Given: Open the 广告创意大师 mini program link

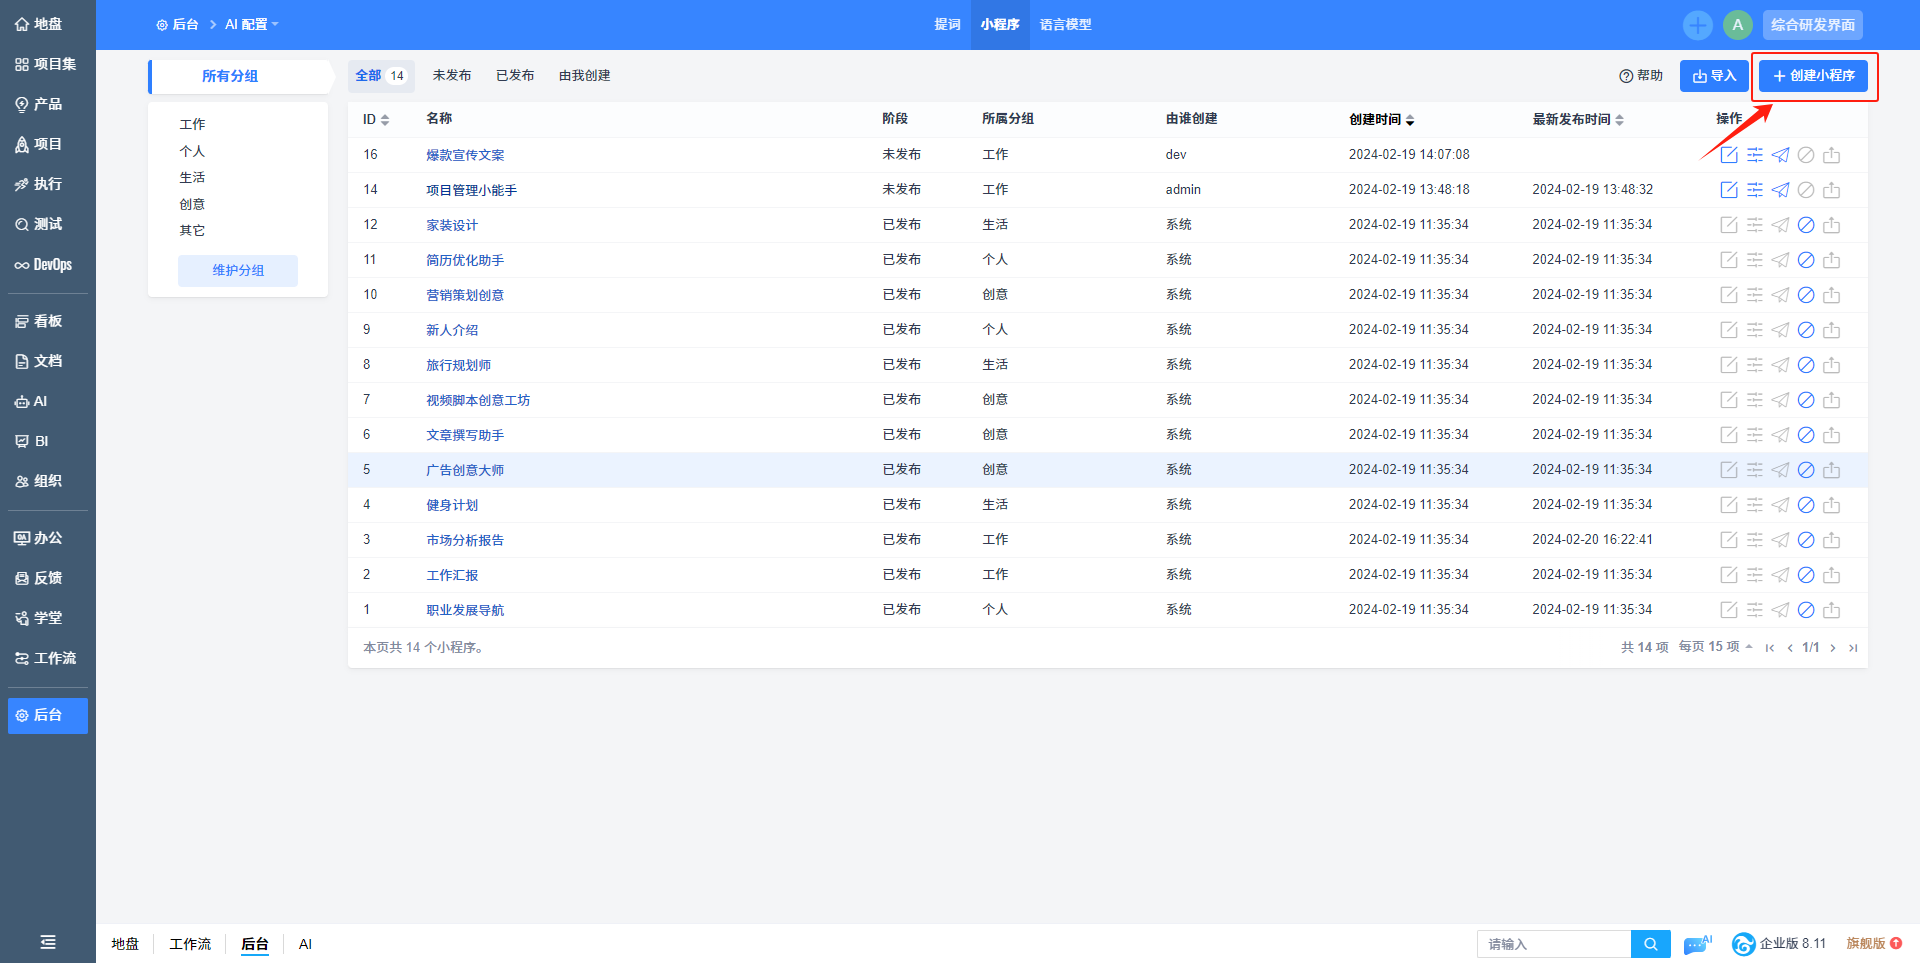Looking at the screenshot, I should [x=465, y=470].
